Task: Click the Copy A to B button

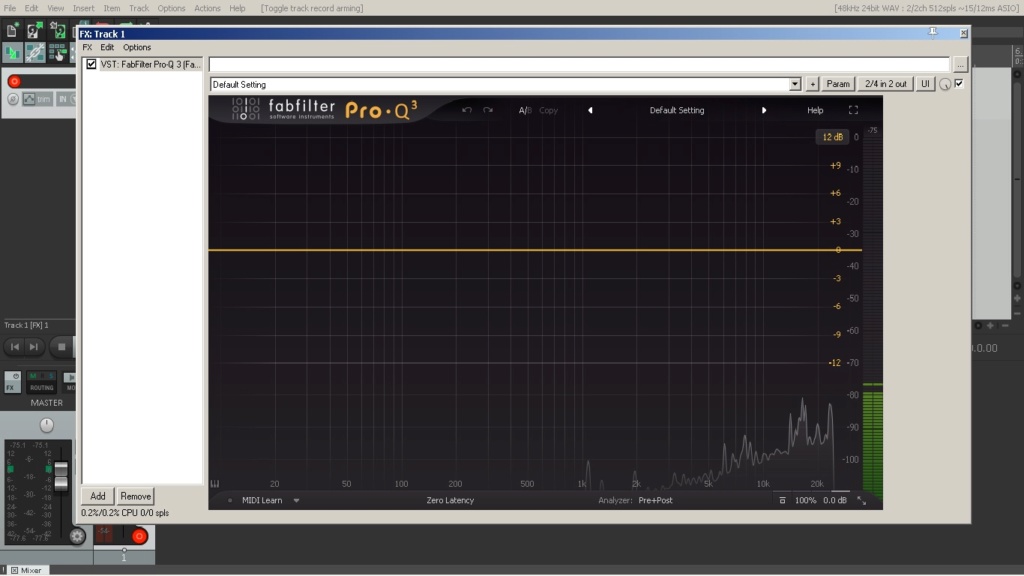Action: pos(549,110)
